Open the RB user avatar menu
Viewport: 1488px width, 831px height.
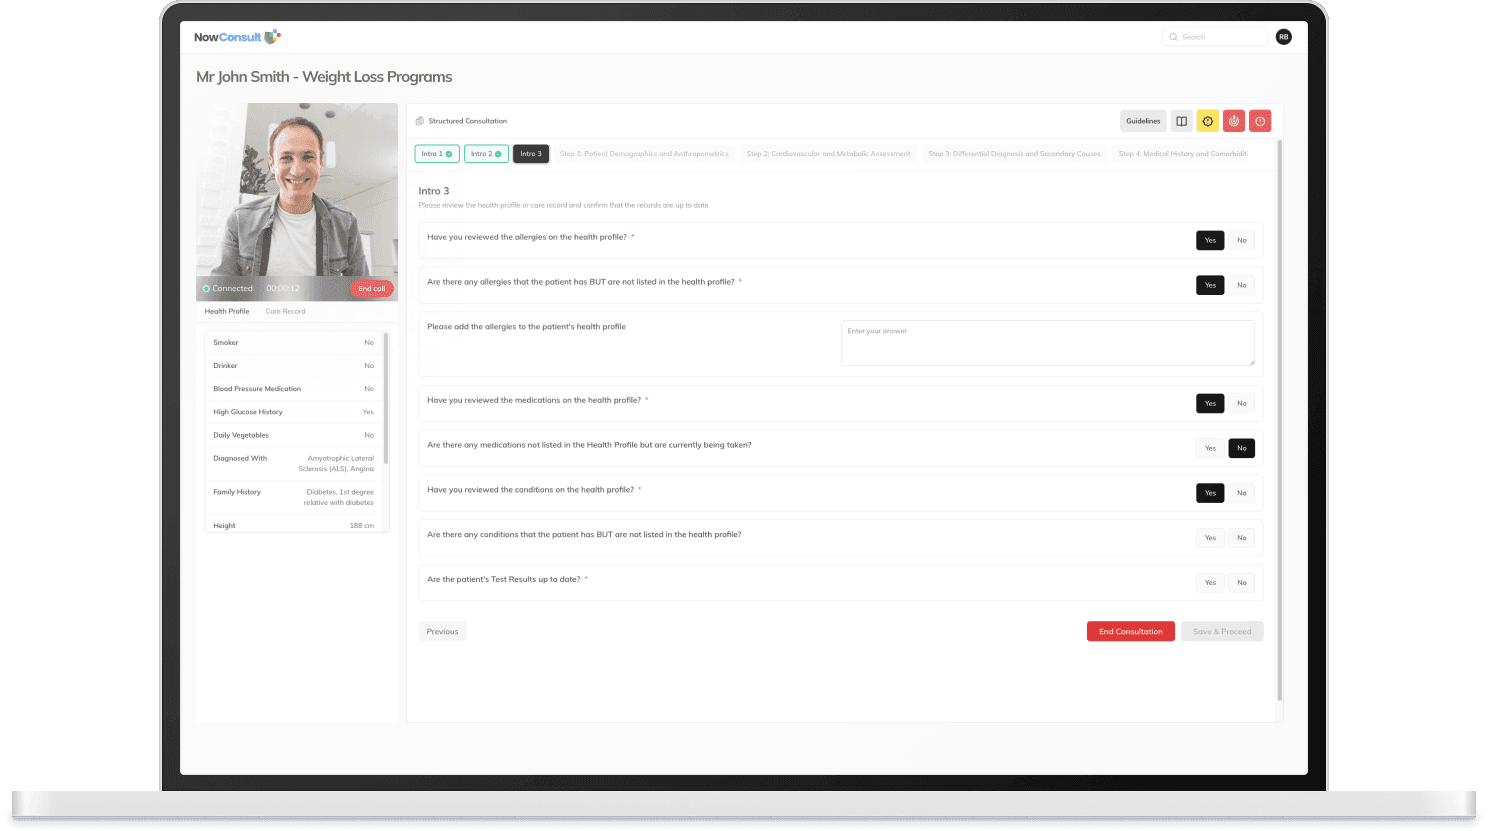(1283, 37)
